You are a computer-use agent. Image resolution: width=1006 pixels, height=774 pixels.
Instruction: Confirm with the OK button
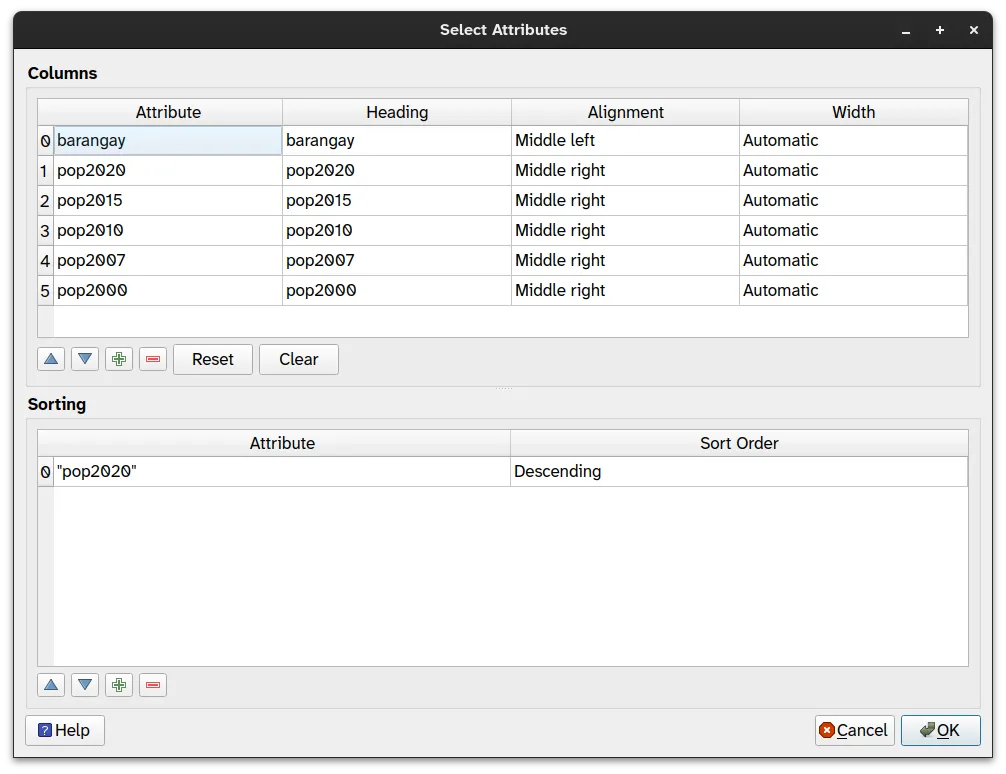tap(940, 730)
